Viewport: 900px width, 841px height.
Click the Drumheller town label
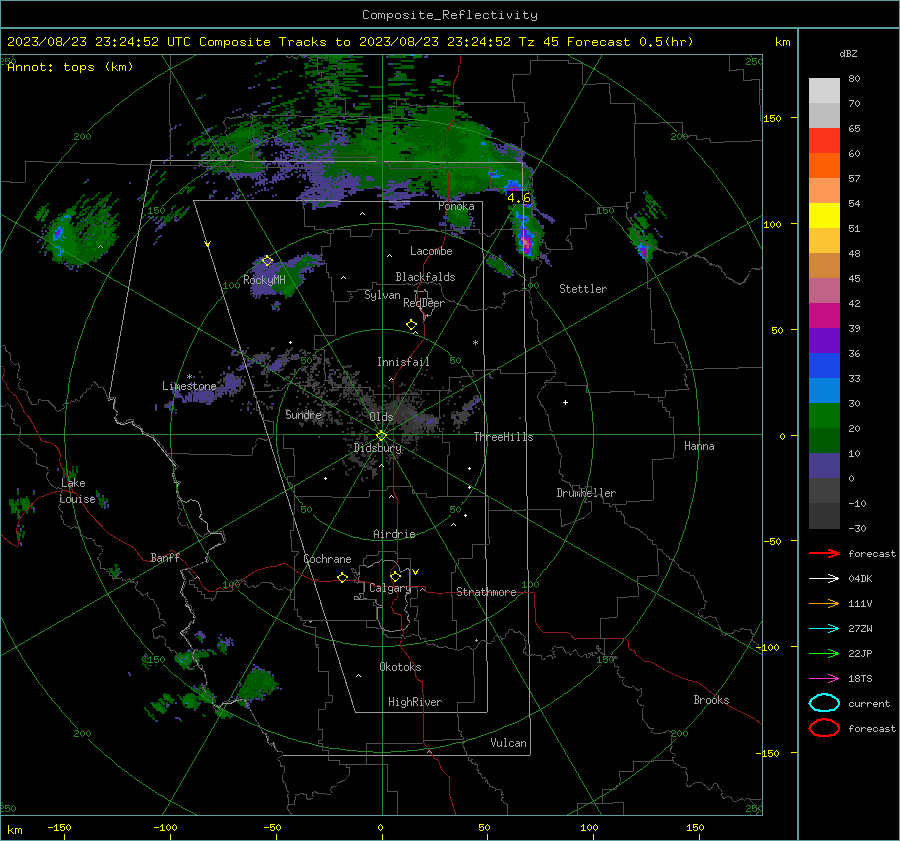[x=586, y=493]
